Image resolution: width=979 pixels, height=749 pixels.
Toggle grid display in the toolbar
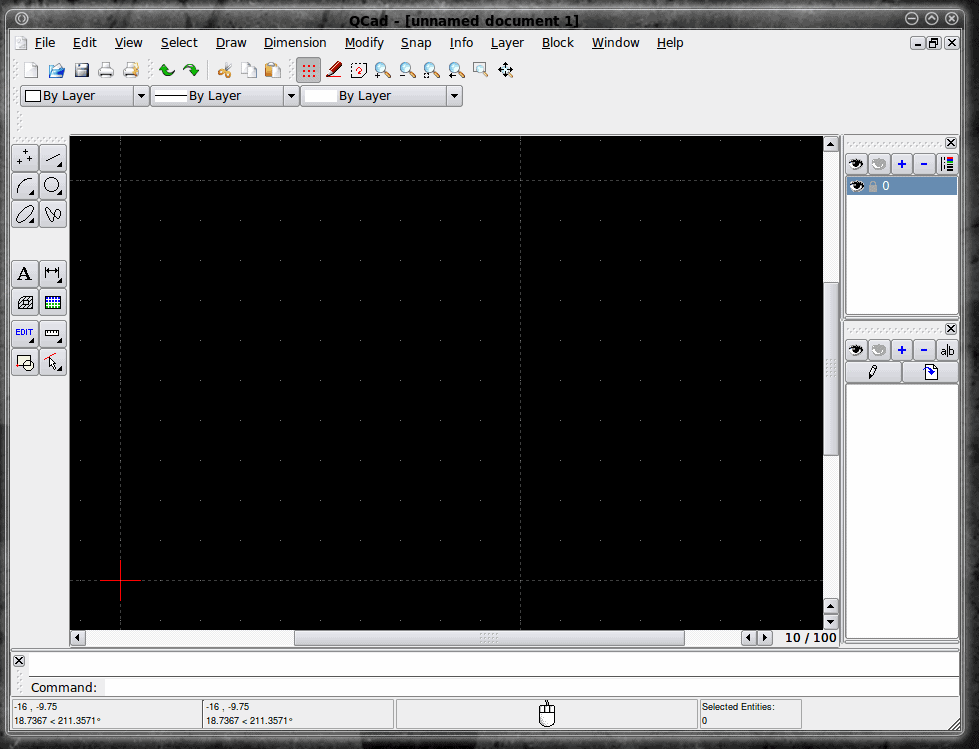click(x=308, y=70)
